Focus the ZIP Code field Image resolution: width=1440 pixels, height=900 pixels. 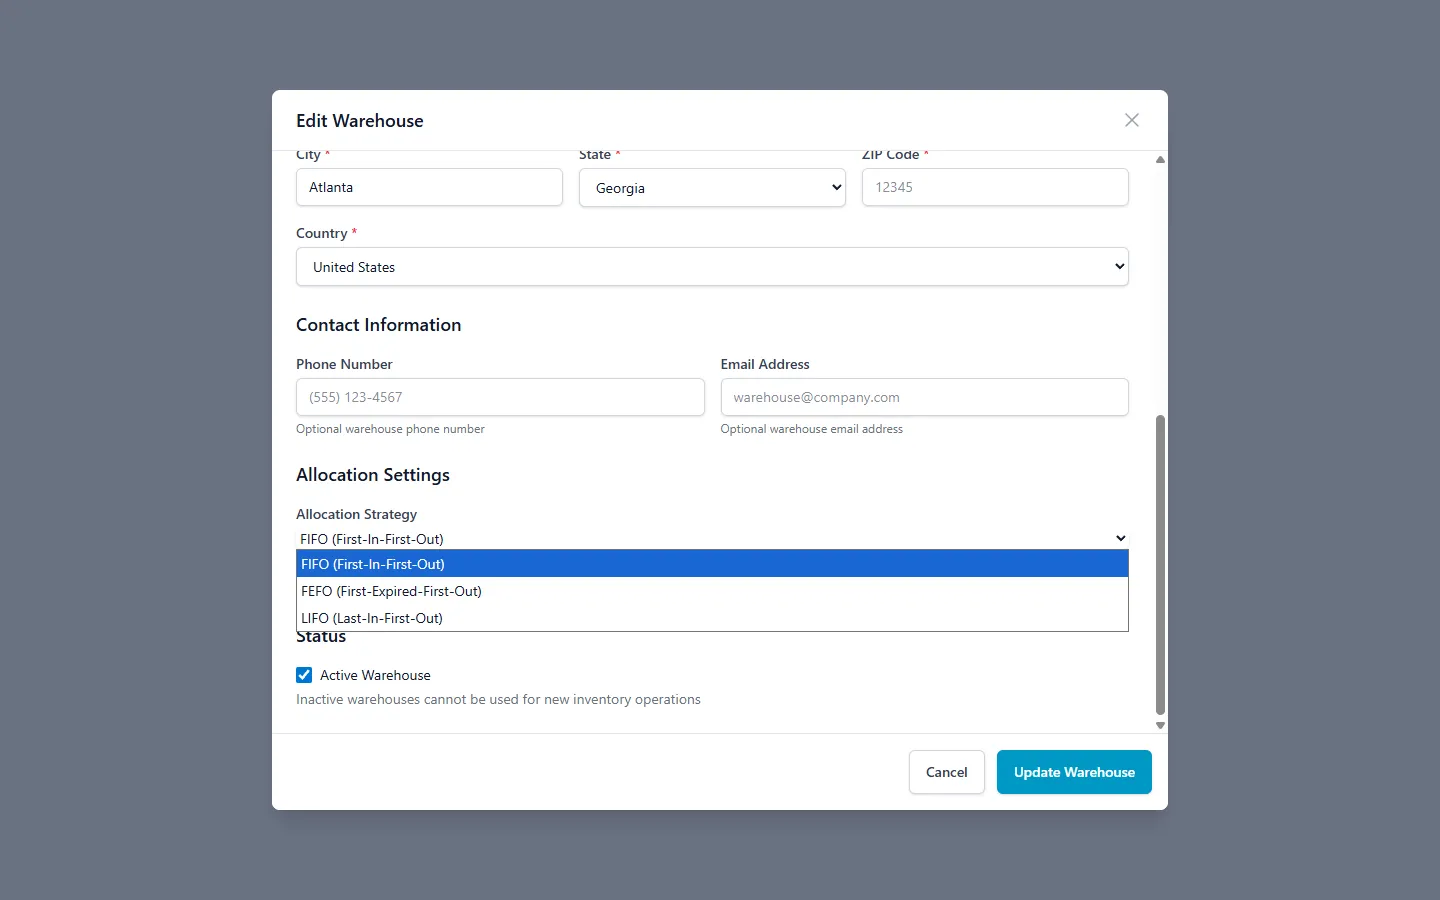point(994,187)
